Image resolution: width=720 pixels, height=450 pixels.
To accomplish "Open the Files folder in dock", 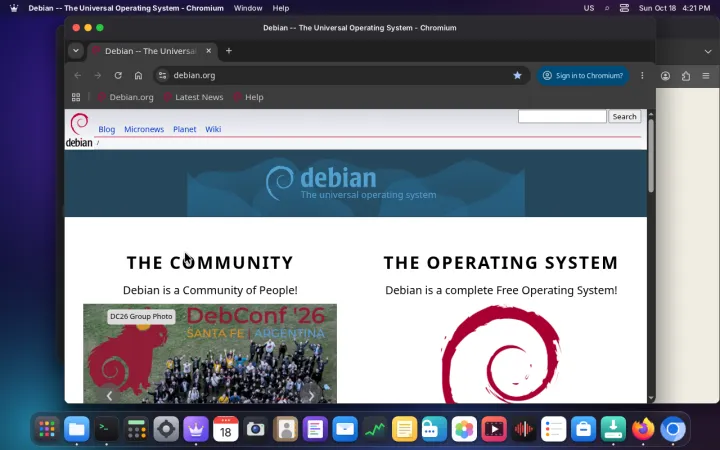I will tap(77, 429).
